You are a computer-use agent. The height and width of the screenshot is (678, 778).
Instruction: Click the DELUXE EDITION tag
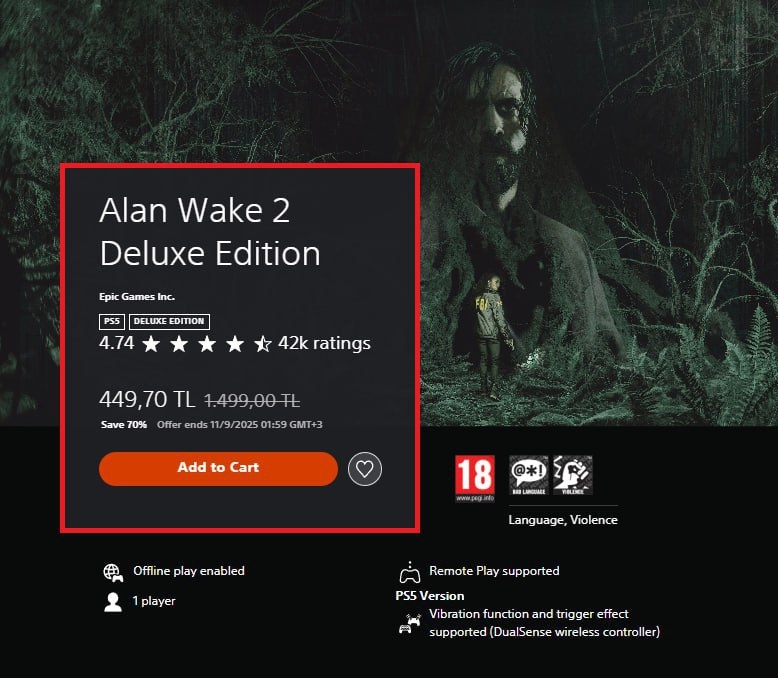(x=169, y=322)
